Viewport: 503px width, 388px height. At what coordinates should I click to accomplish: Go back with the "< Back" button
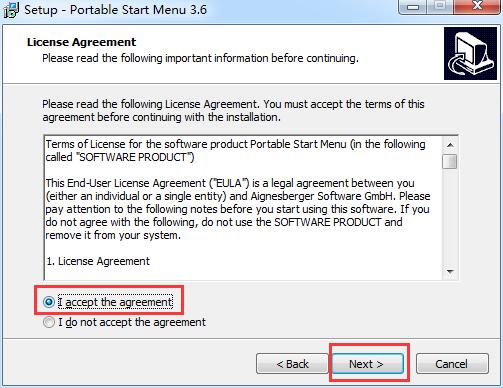pos(292,364)
